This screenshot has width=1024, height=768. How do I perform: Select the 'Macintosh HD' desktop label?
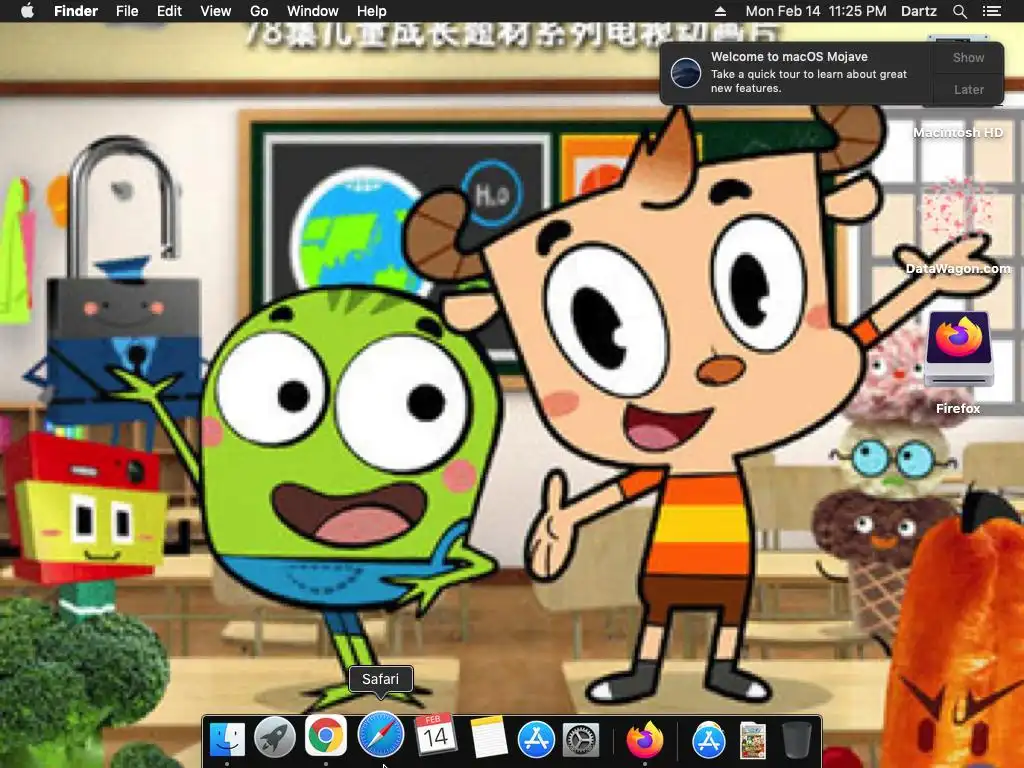click(x=957, y=133)
